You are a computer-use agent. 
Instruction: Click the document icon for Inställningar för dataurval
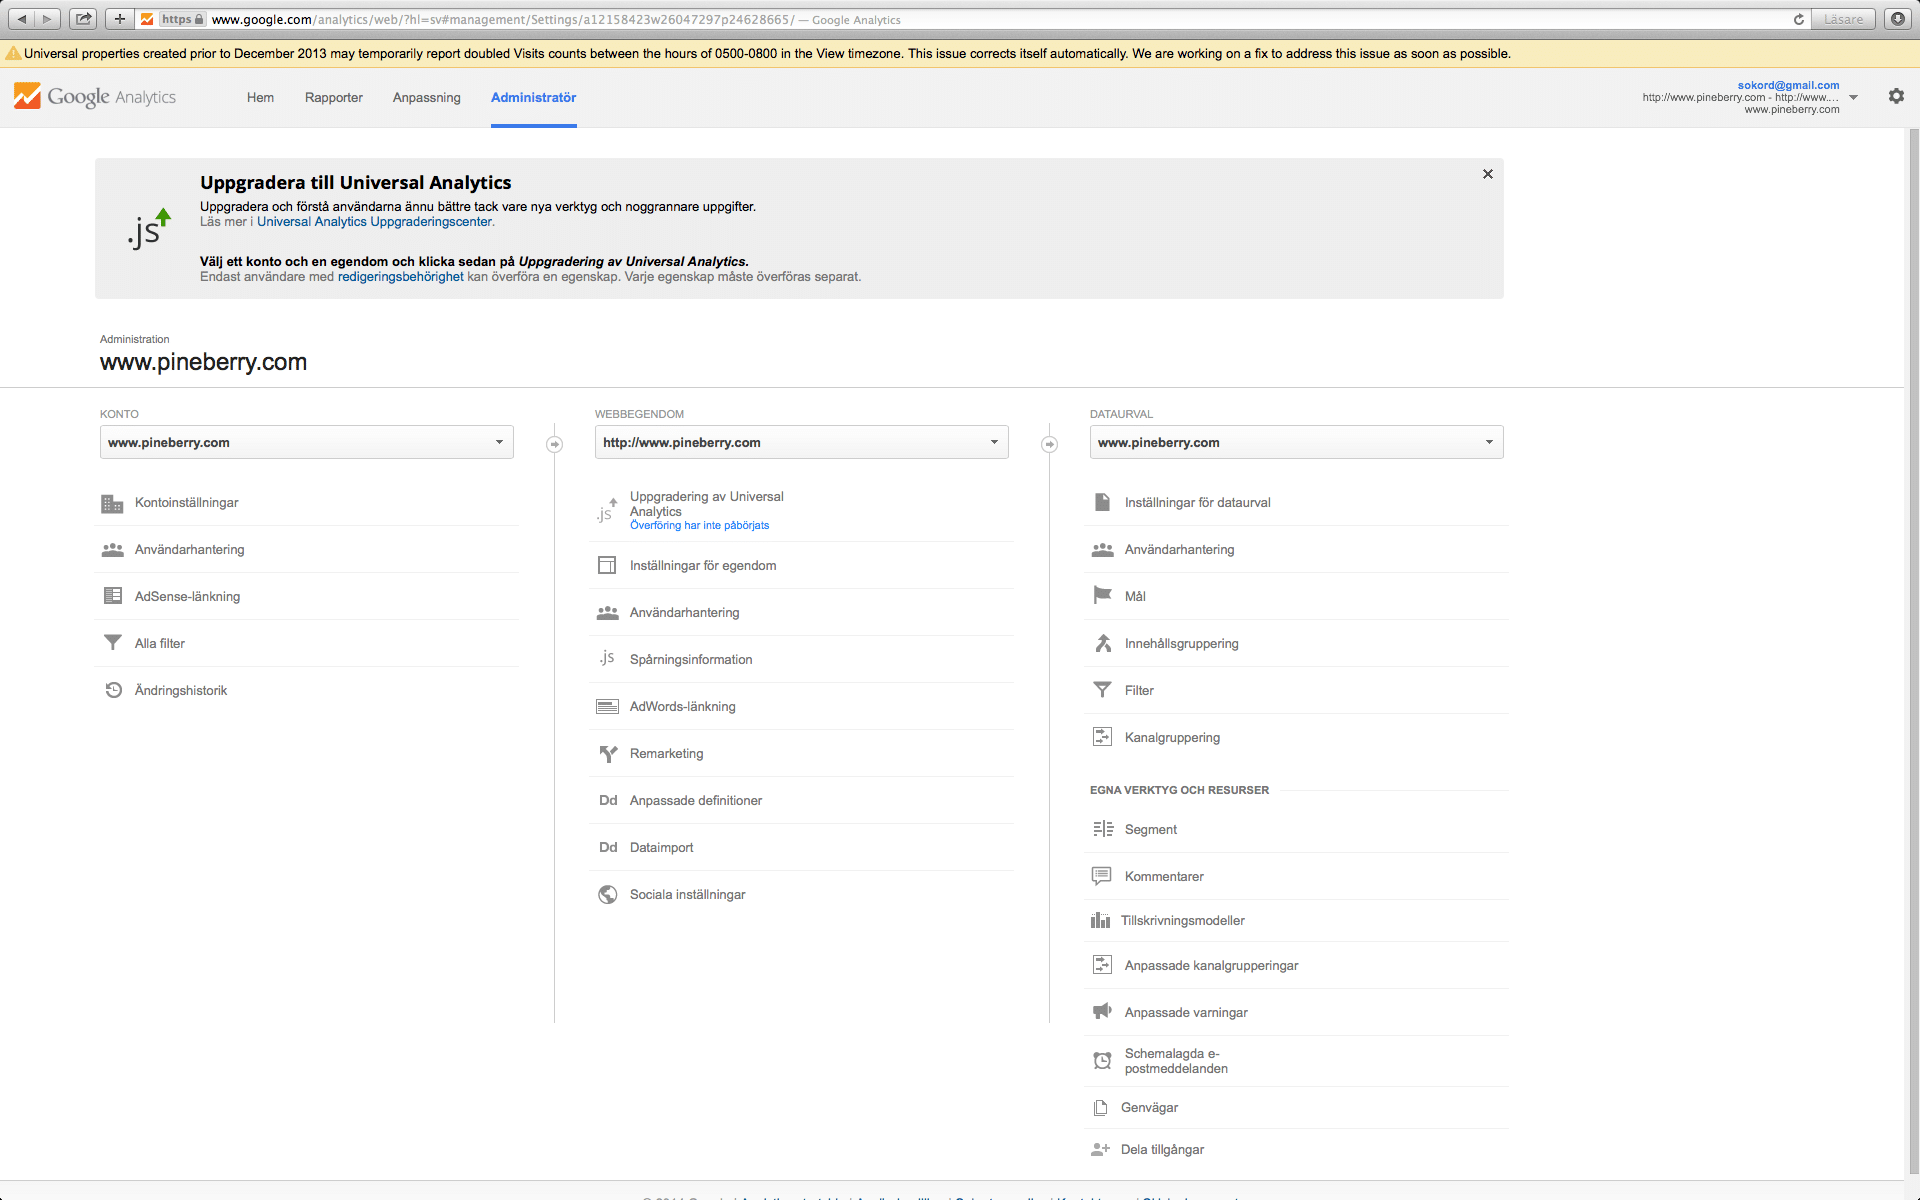(1102, 502)
